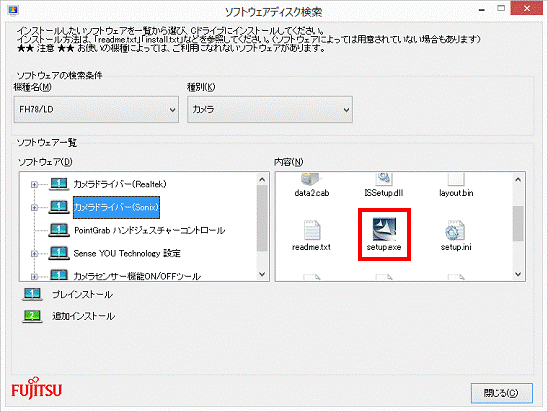The height and width of the screenshot is (412, 548).
Task: Close the window with red X
Action: click(x=527, y=8)
